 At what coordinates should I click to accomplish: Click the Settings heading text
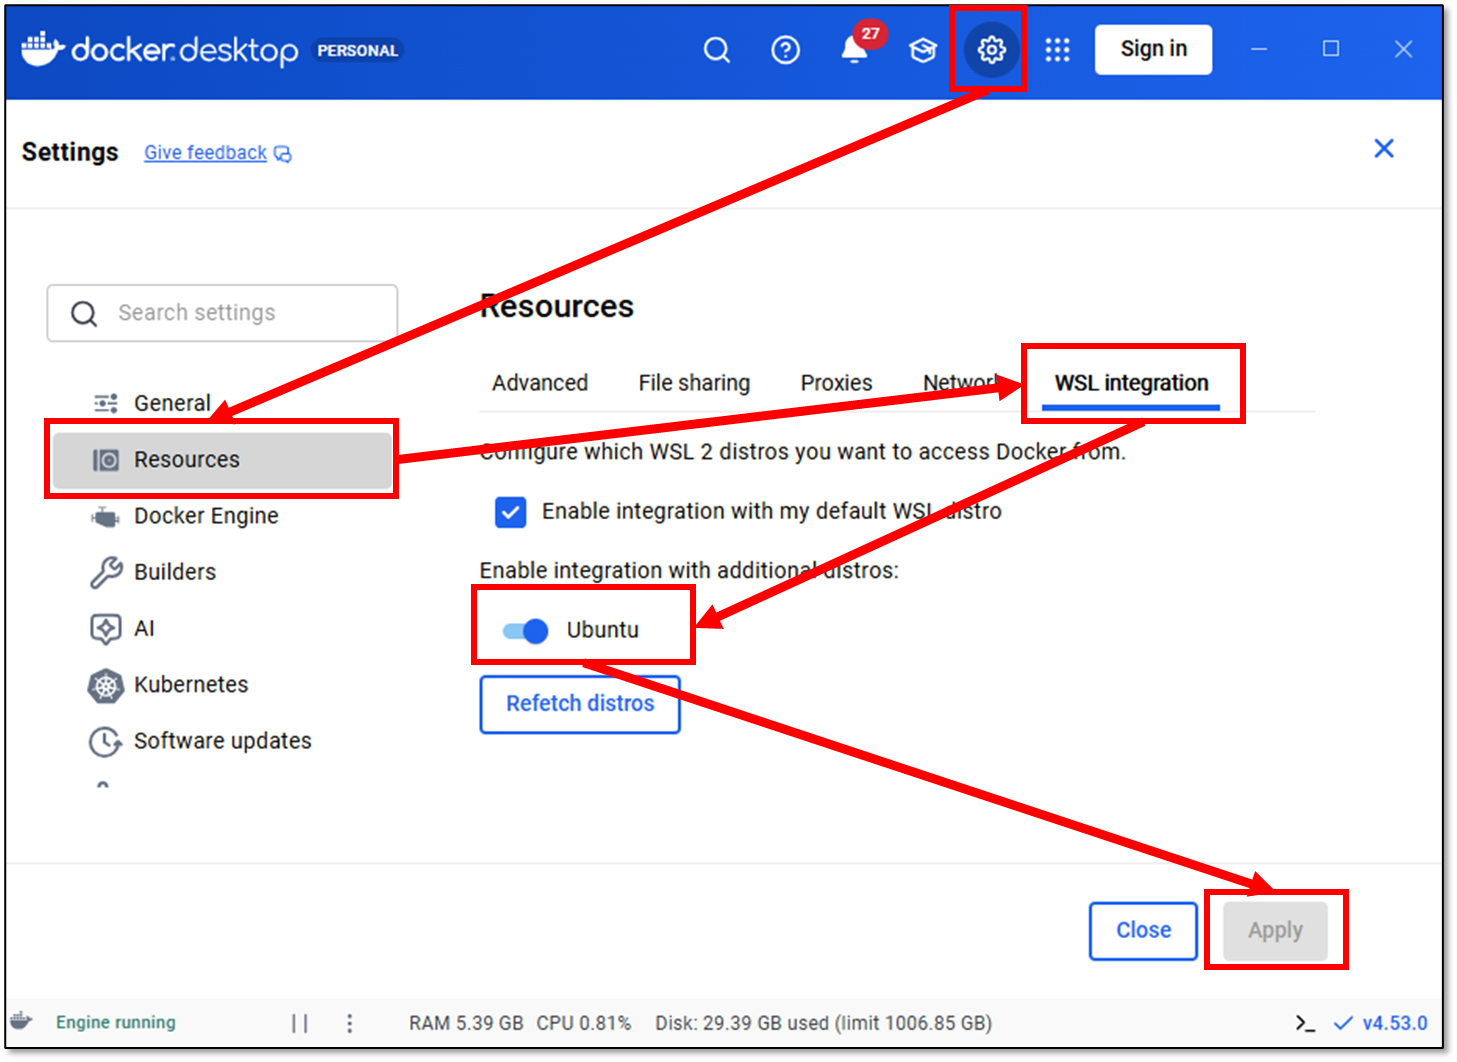70,152
